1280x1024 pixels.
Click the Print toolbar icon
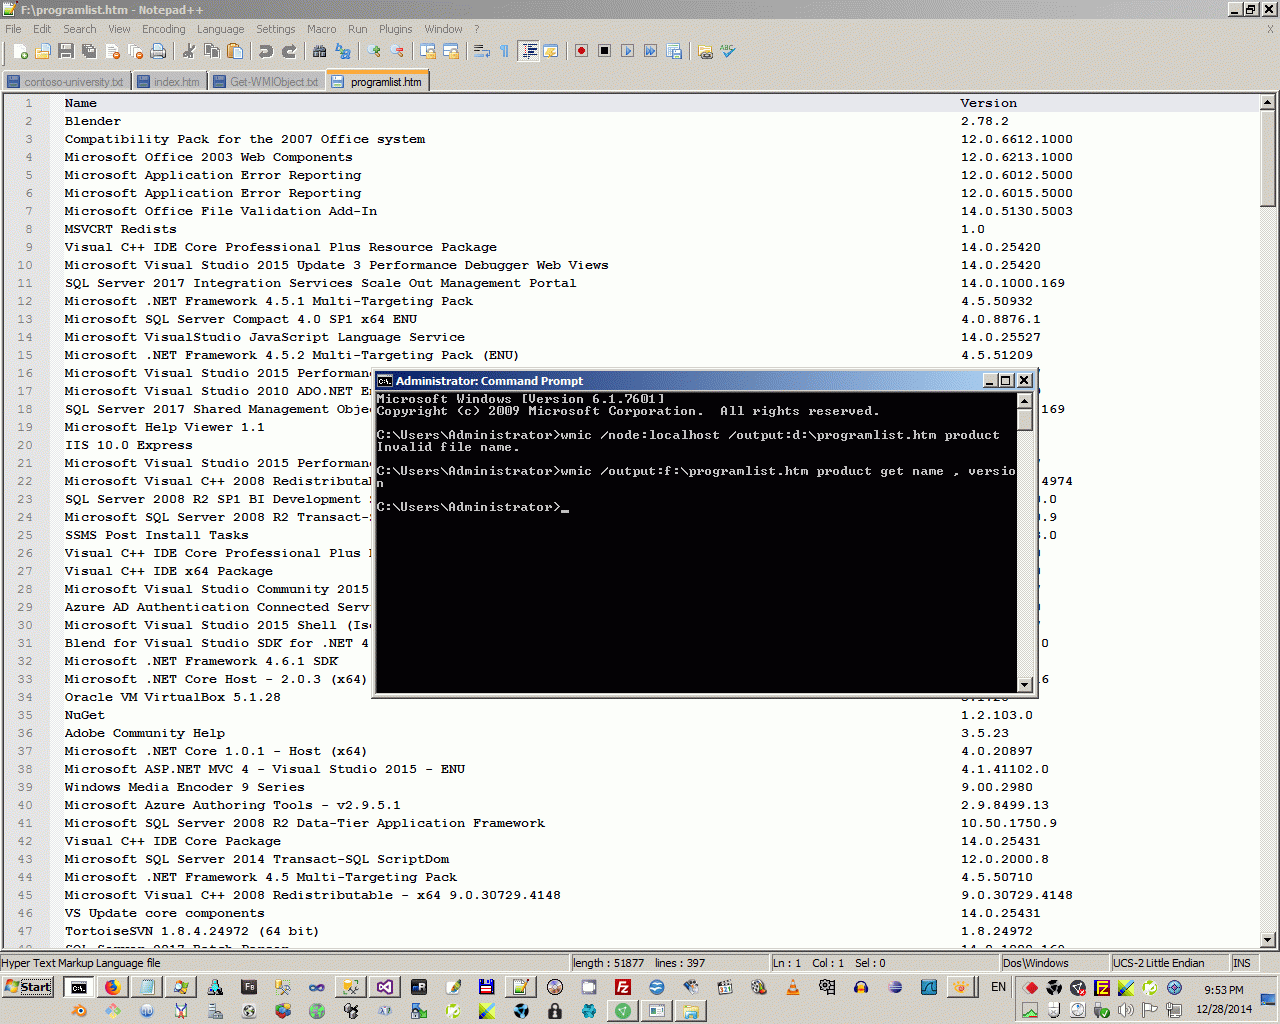pos(158,51)
